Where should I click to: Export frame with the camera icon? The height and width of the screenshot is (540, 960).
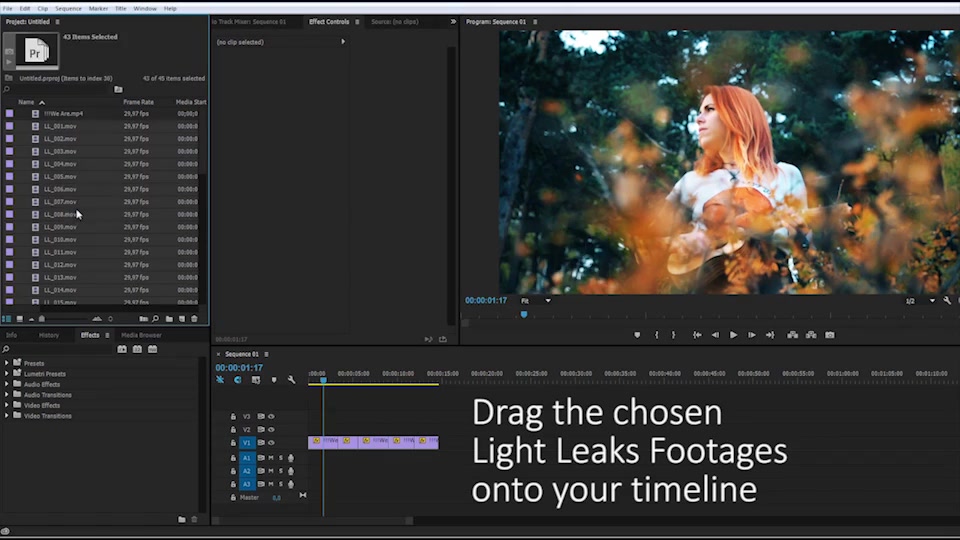[x=830, y=335]
